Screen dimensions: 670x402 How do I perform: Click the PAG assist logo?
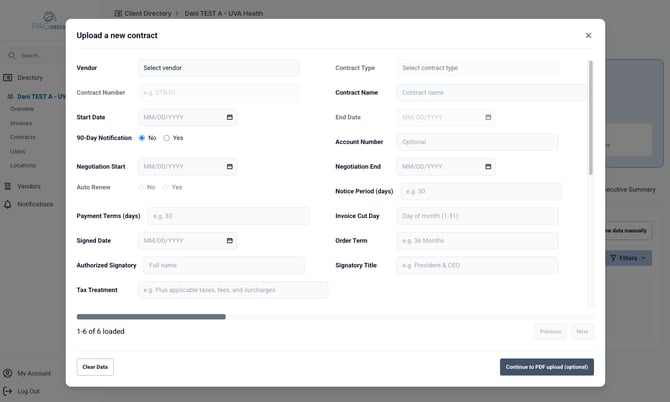click(x=48, y=21)
